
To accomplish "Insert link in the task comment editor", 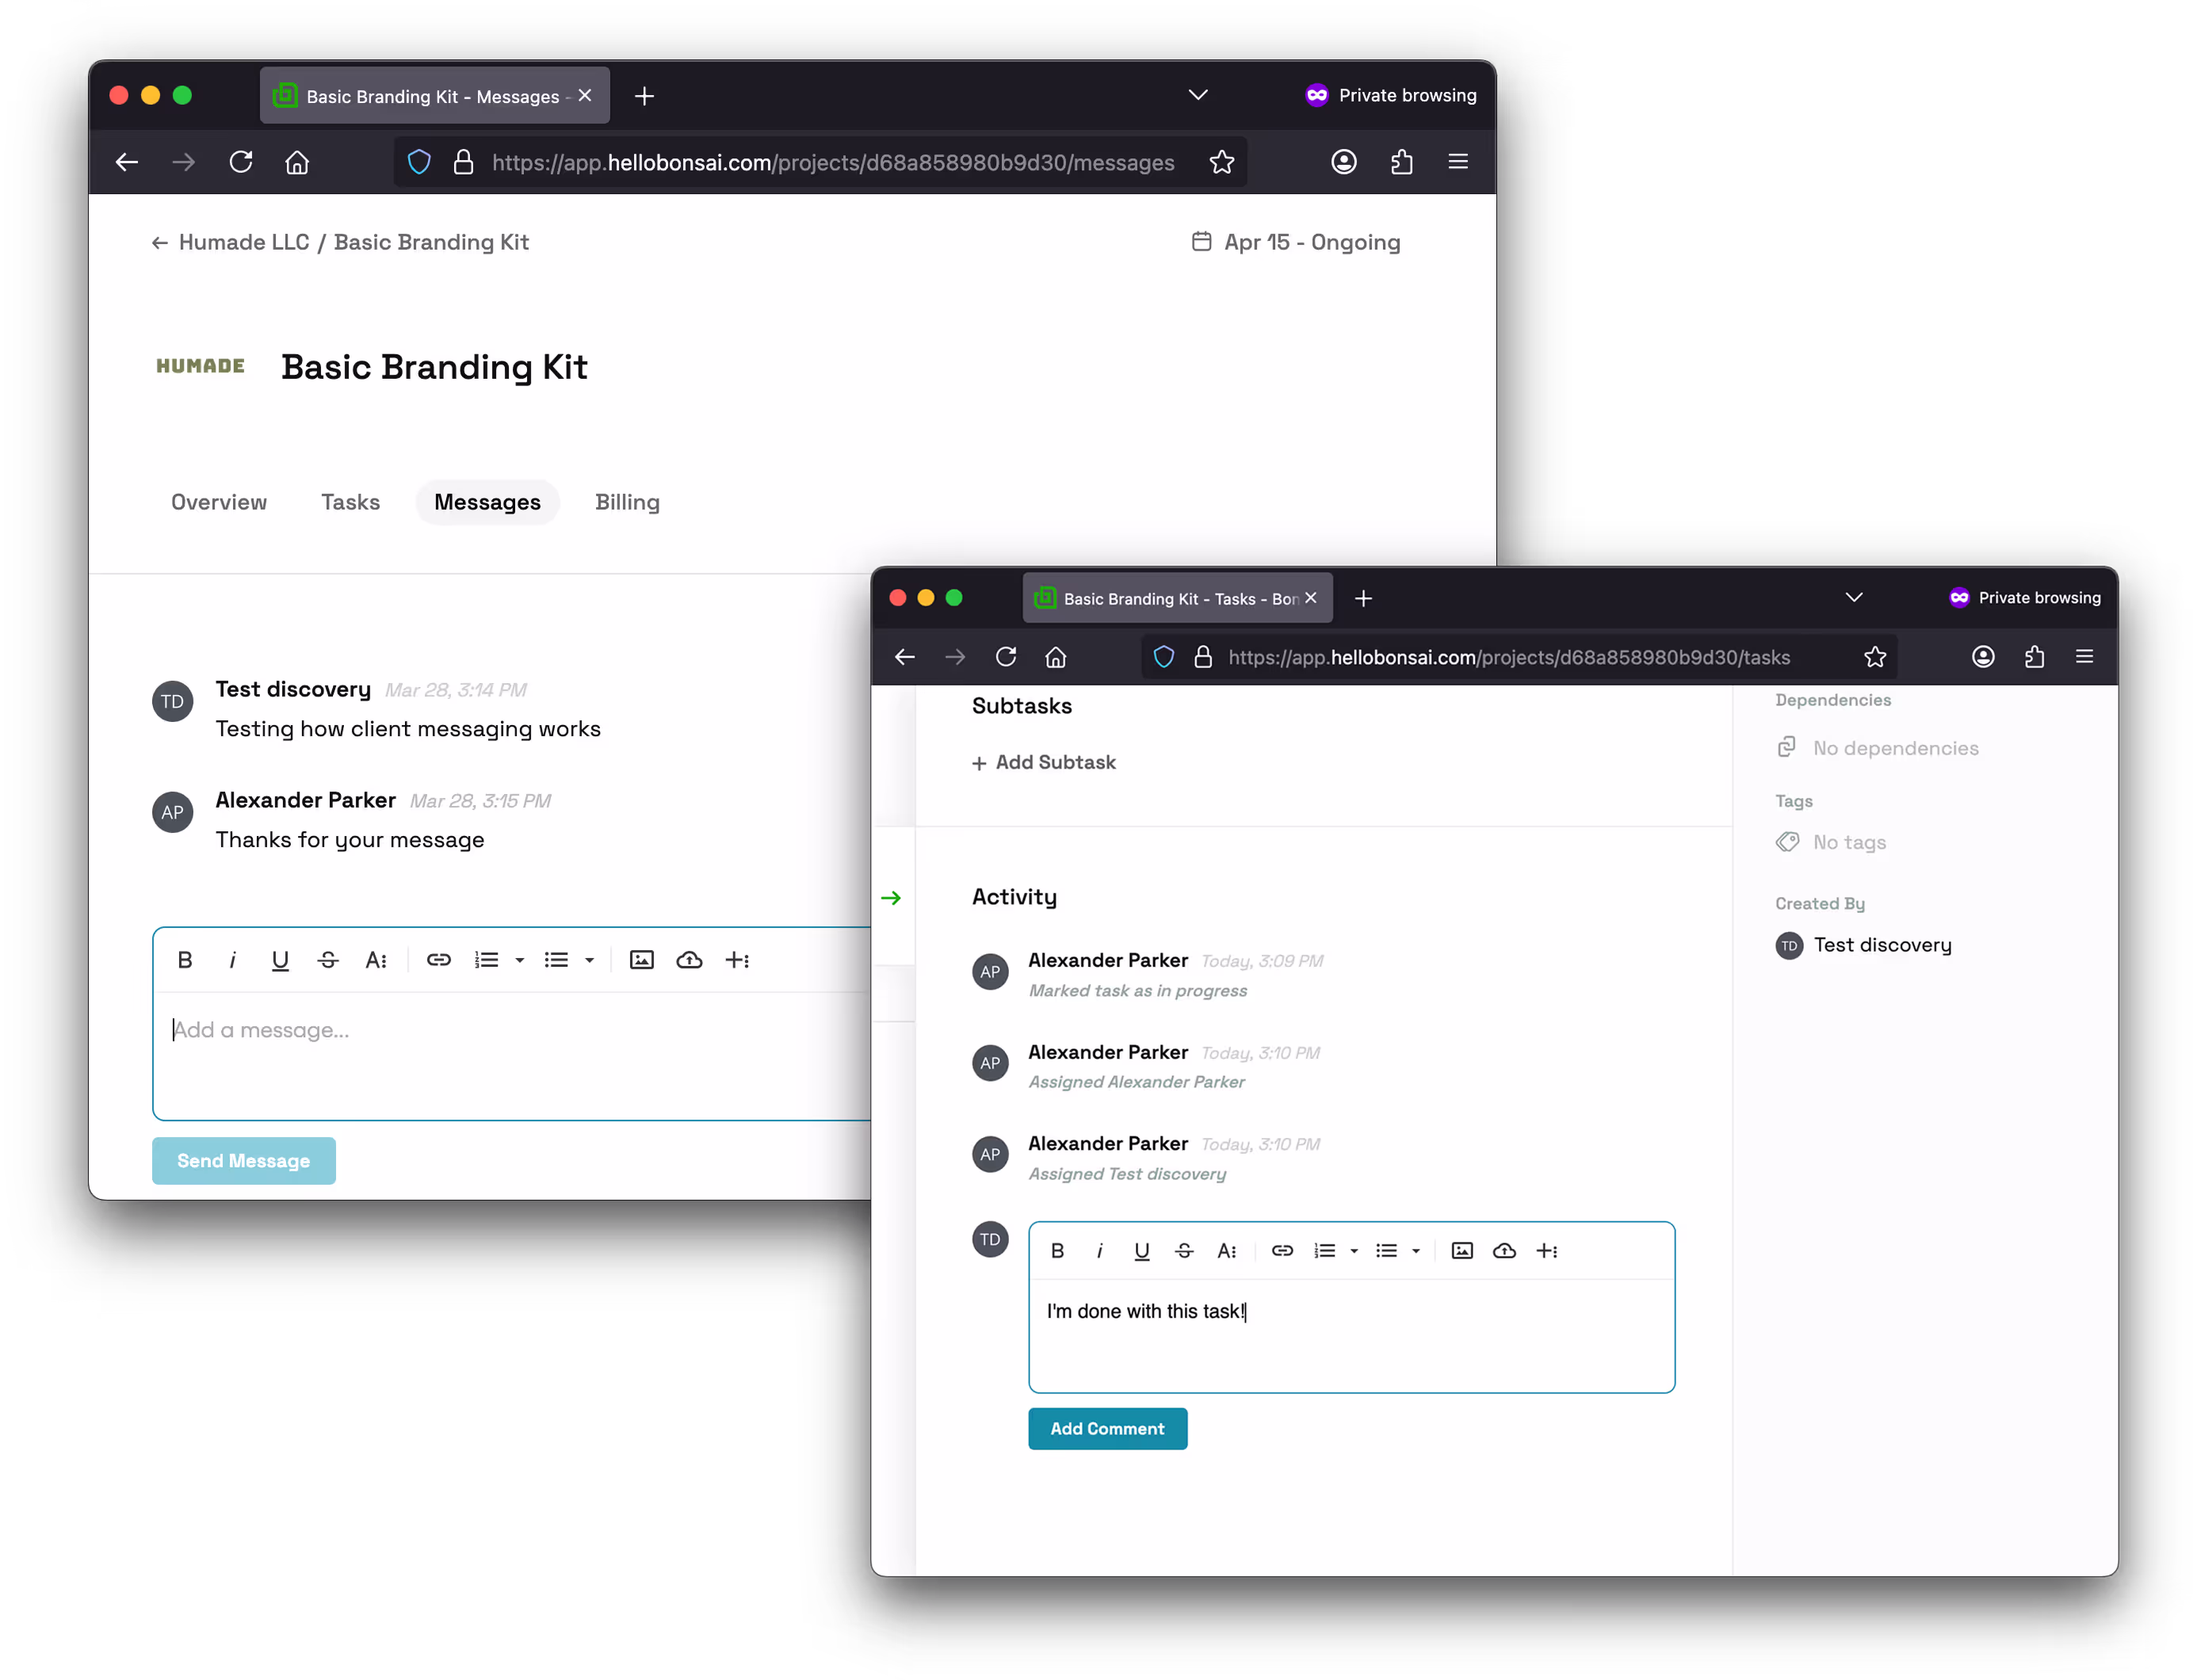I will click(1282, 1251).
